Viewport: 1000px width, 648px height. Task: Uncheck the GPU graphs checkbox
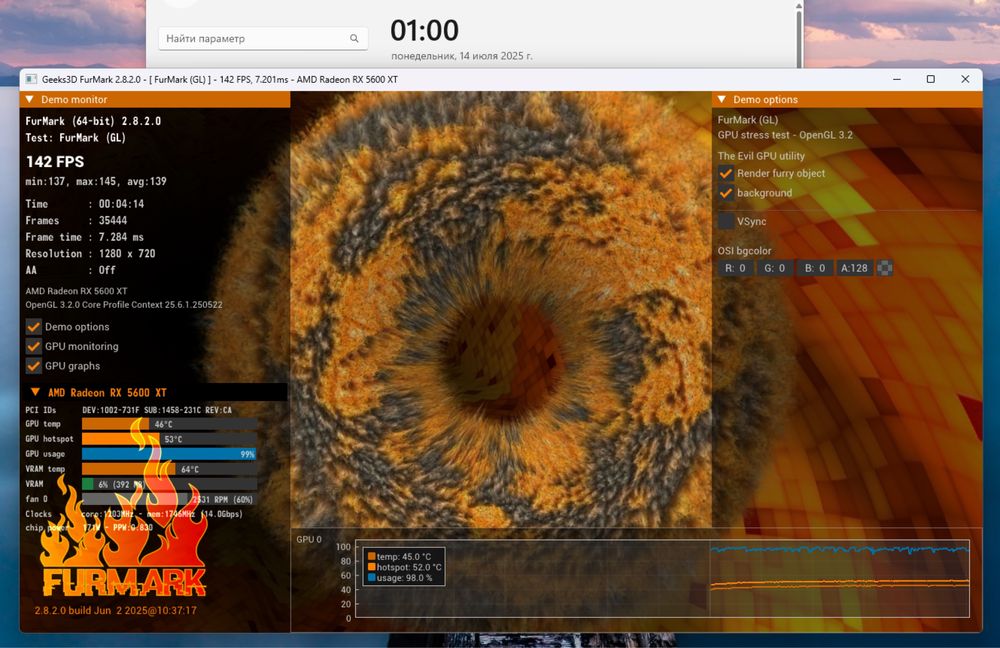(34, 366)
